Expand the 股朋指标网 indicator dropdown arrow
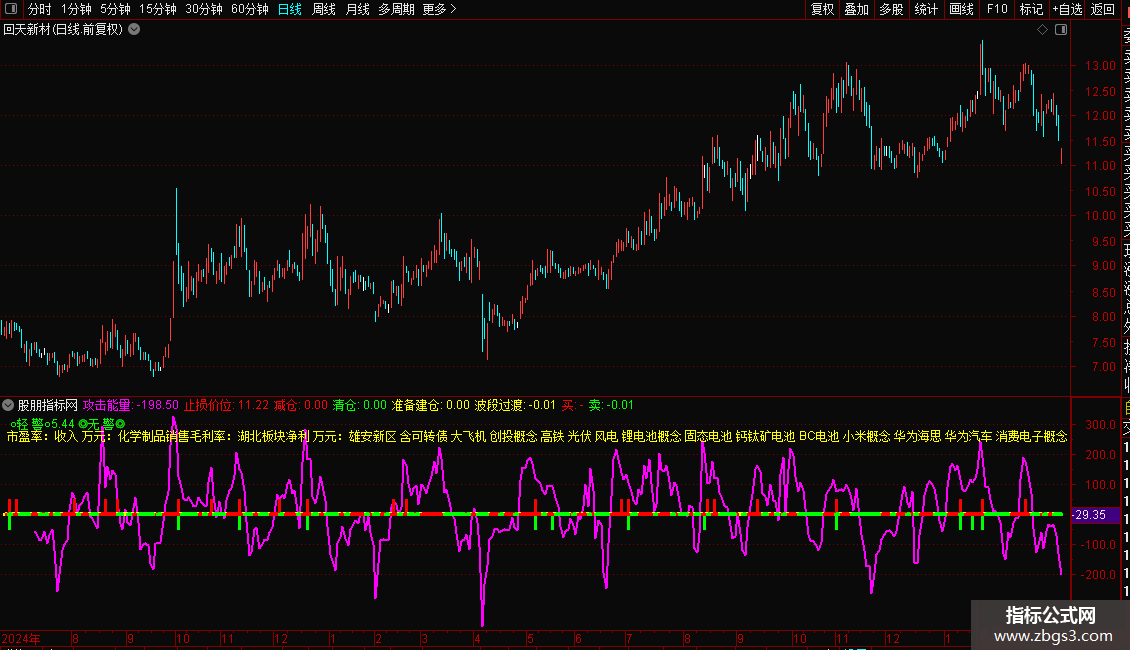This screenshot has height=650, width=1130. pos(9,405)
